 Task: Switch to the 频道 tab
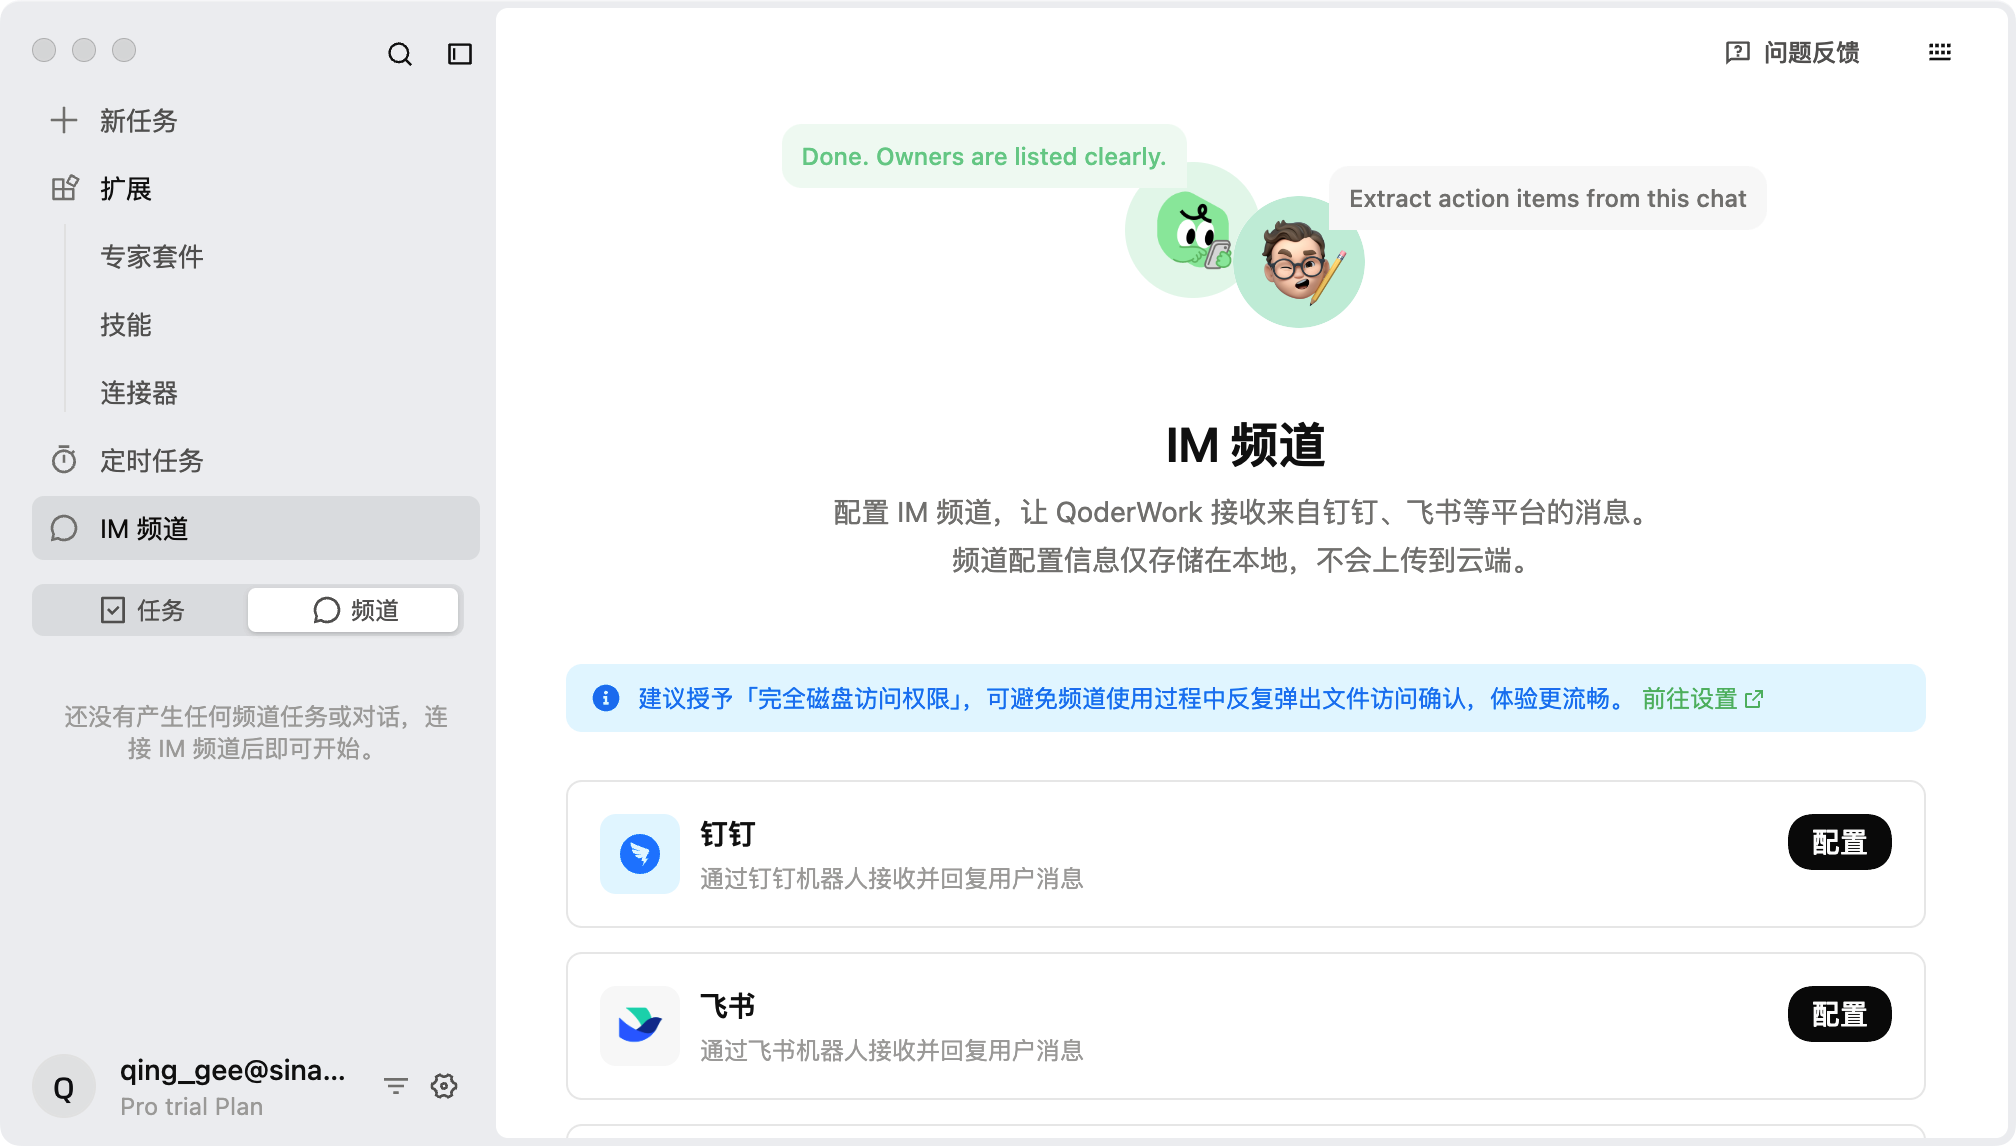coord(354,610)
